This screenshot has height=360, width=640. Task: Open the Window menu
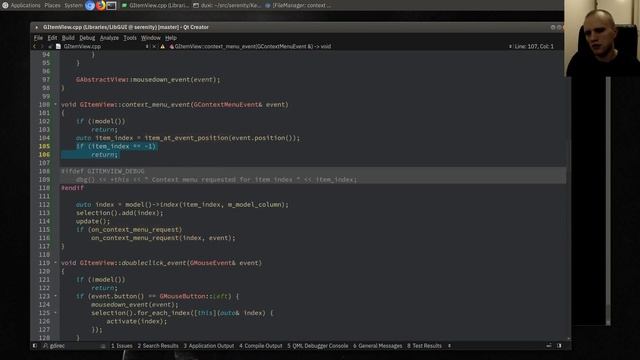151,38
